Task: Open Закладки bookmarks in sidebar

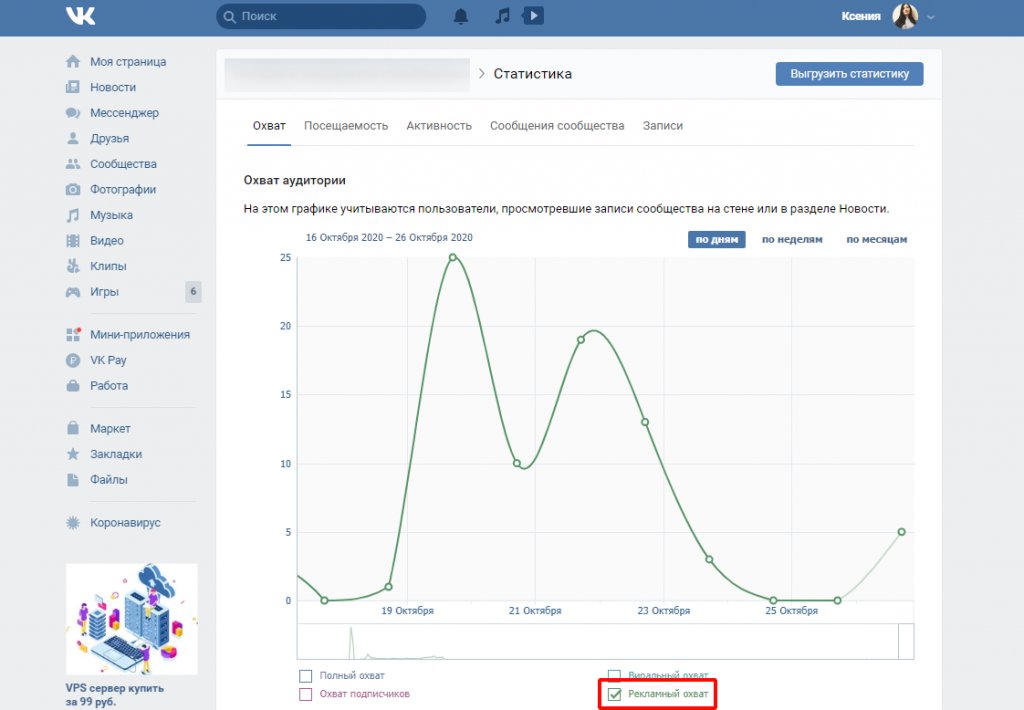Action: point(116,454)
